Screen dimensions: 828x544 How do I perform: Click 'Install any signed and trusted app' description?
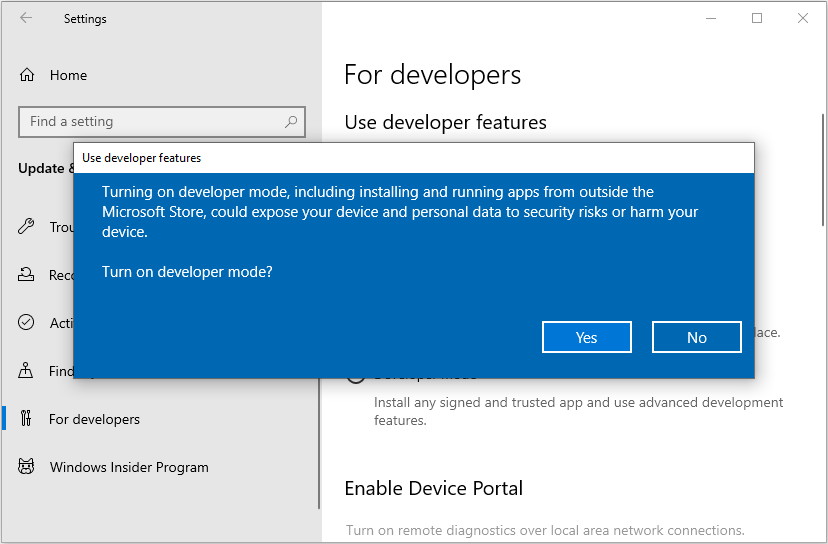(x=578, y=411)
